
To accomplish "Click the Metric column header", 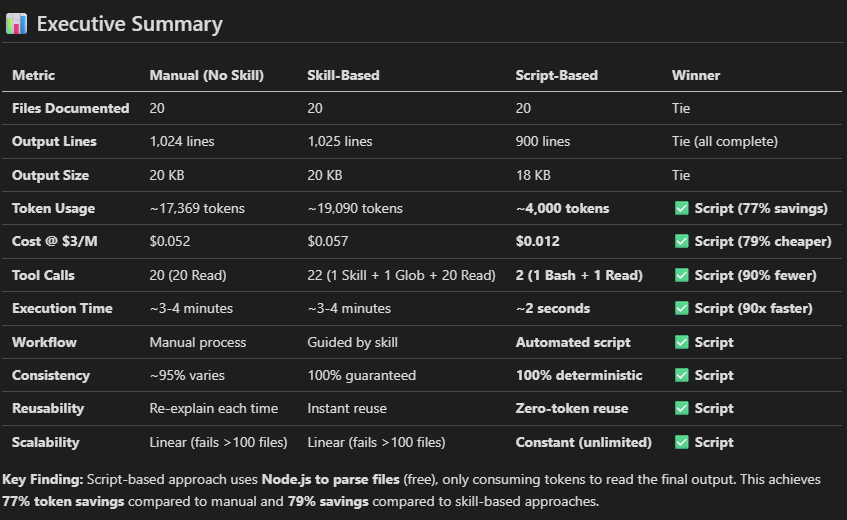I will [33, 75].
